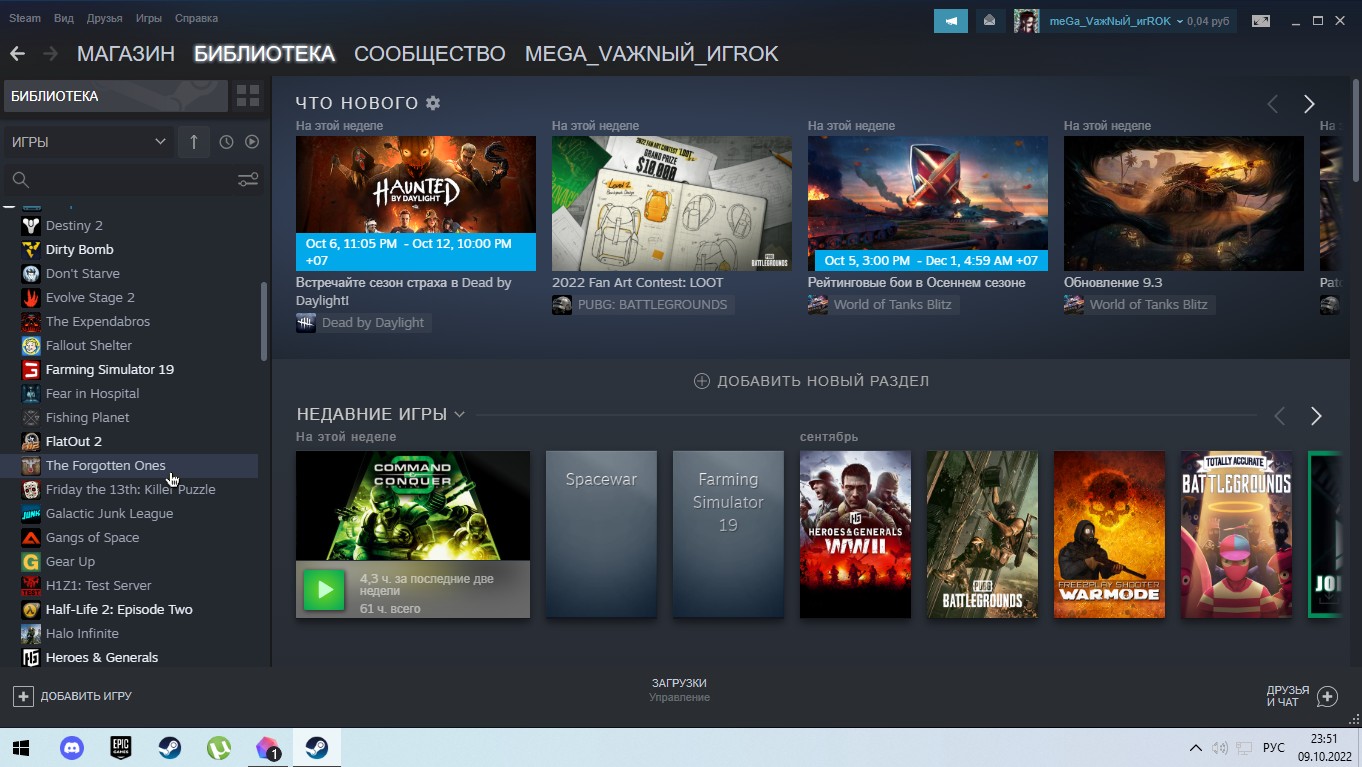This screenshot has width=1362, height=767.
Task: Expand the НЕДАВНИЕ ИГРЫ section dropdown
Action: click(x=459, y=415)
